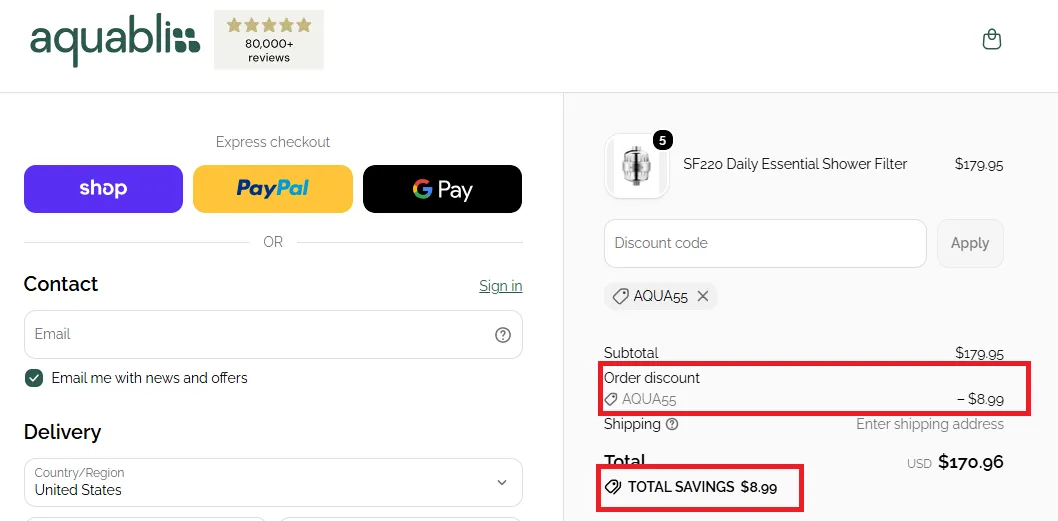This screenshot has width=1058, height=521.
Task: Open the shopping bag cart icon
Action: (991, 39)
